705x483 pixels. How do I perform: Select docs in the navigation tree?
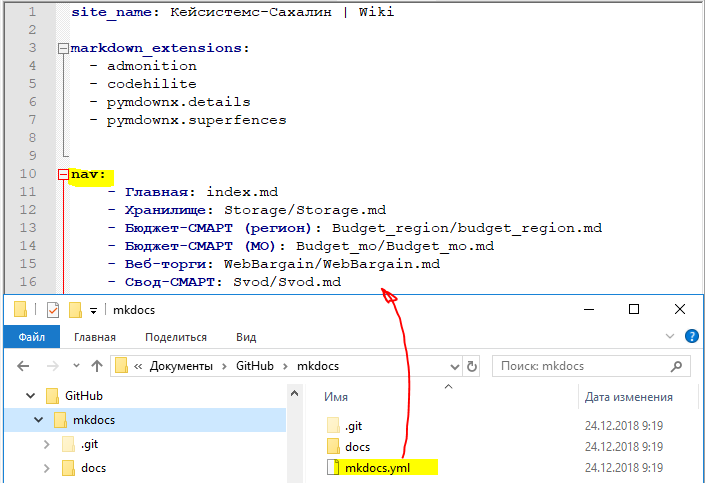click(94, 468)
